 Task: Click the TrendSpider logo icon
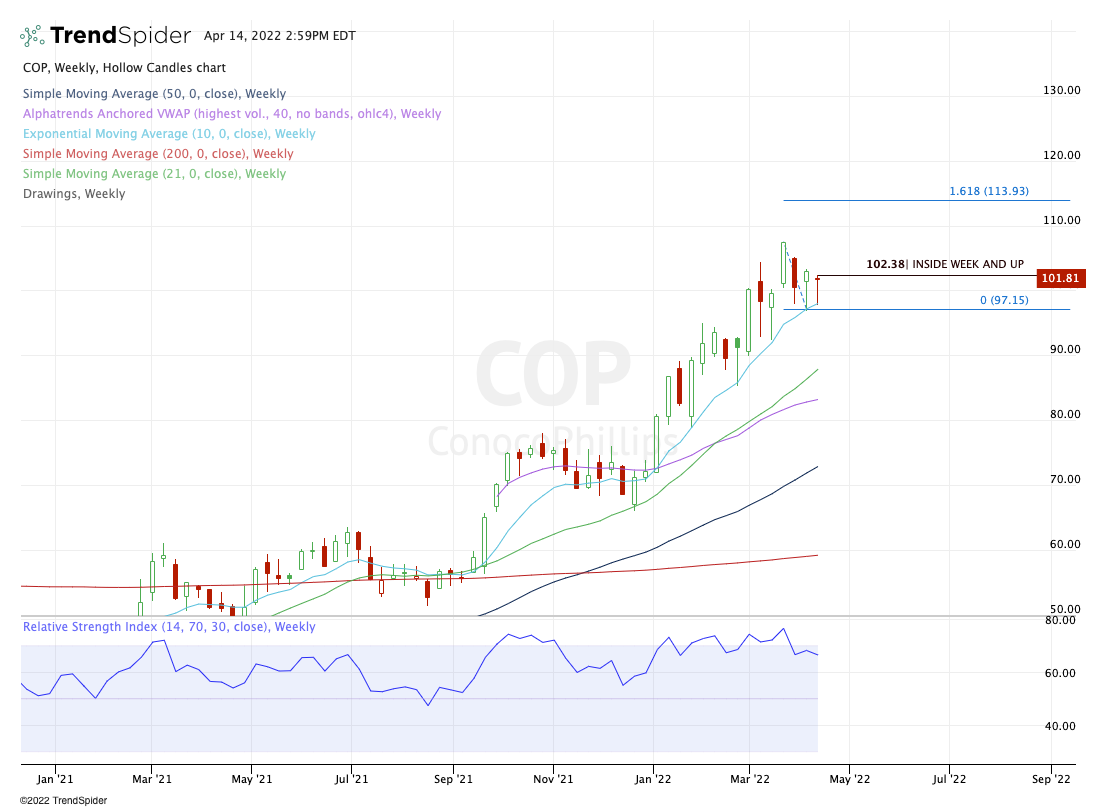tap(32, 35)
